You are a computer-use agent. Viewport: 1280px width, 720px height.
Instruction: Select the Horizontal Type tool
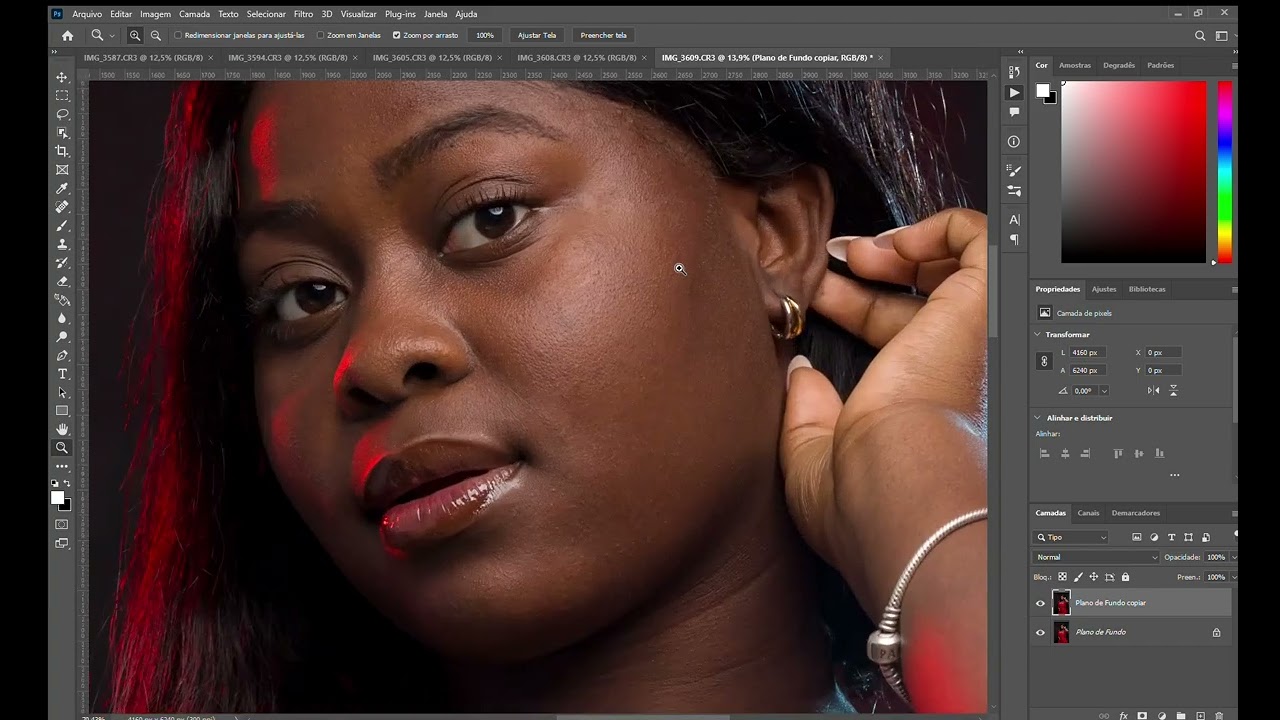pos(62,374)
